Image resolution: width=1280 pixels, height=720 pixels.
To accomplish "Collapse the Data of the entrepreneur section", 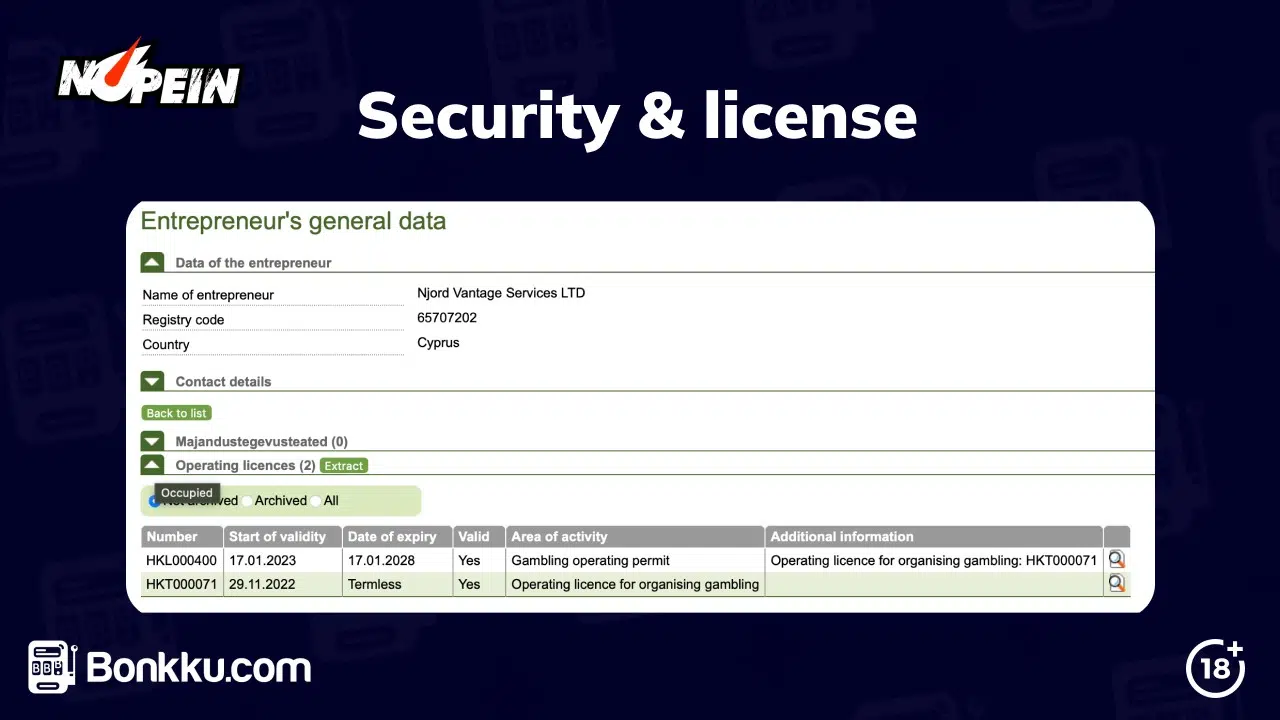I will click(152, 260).
